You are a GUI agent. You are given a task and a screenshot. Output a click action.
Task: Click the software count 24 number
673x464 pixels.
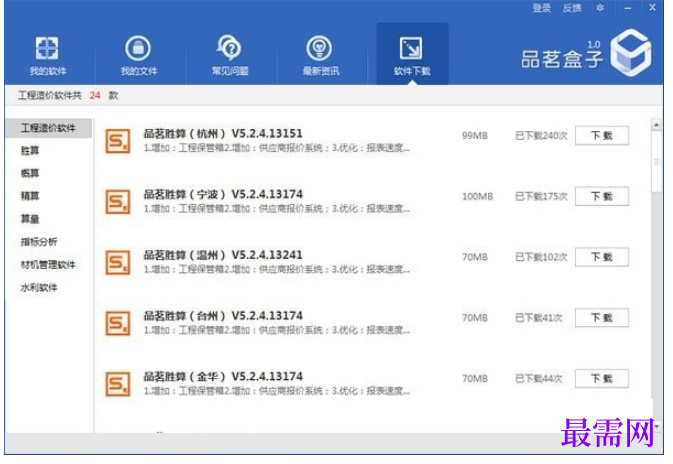point(95,95)
